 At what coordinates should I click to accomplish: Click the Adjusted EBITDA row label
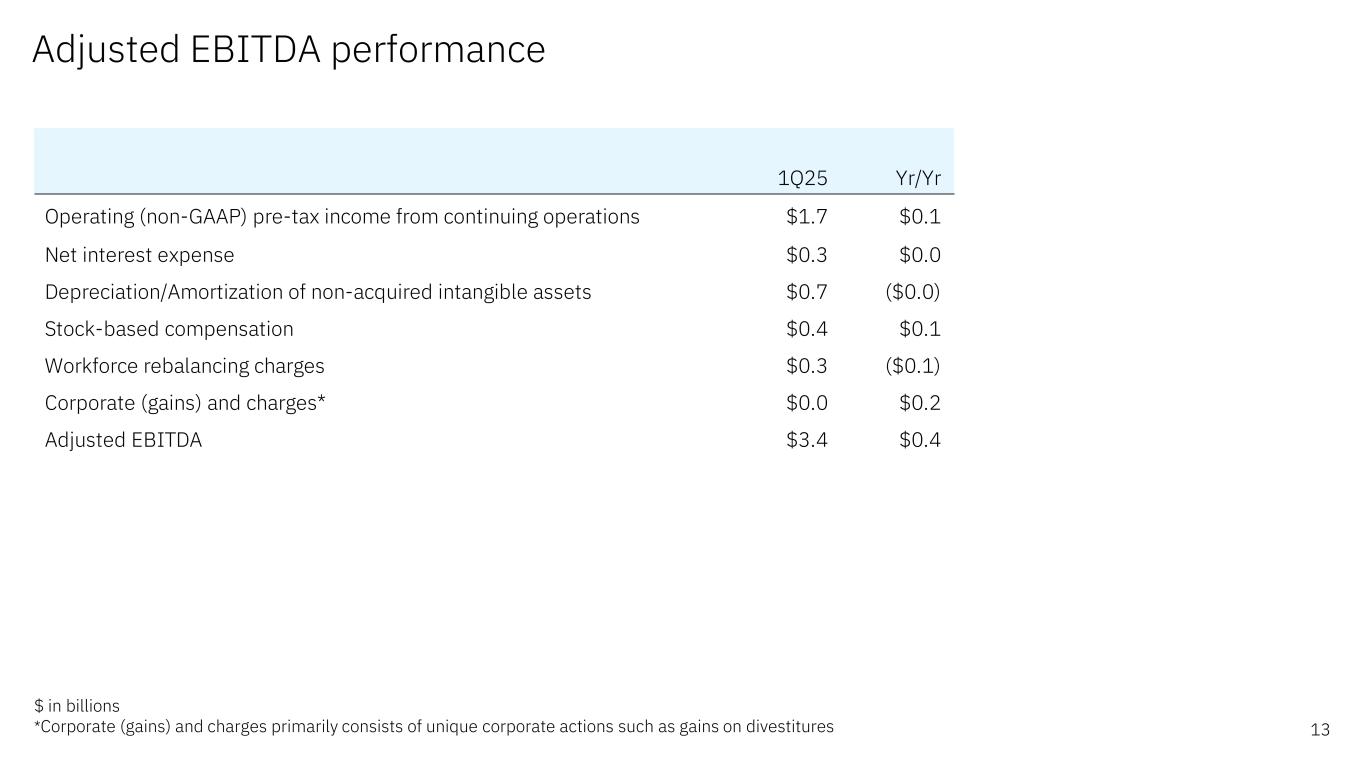point(123,440)
